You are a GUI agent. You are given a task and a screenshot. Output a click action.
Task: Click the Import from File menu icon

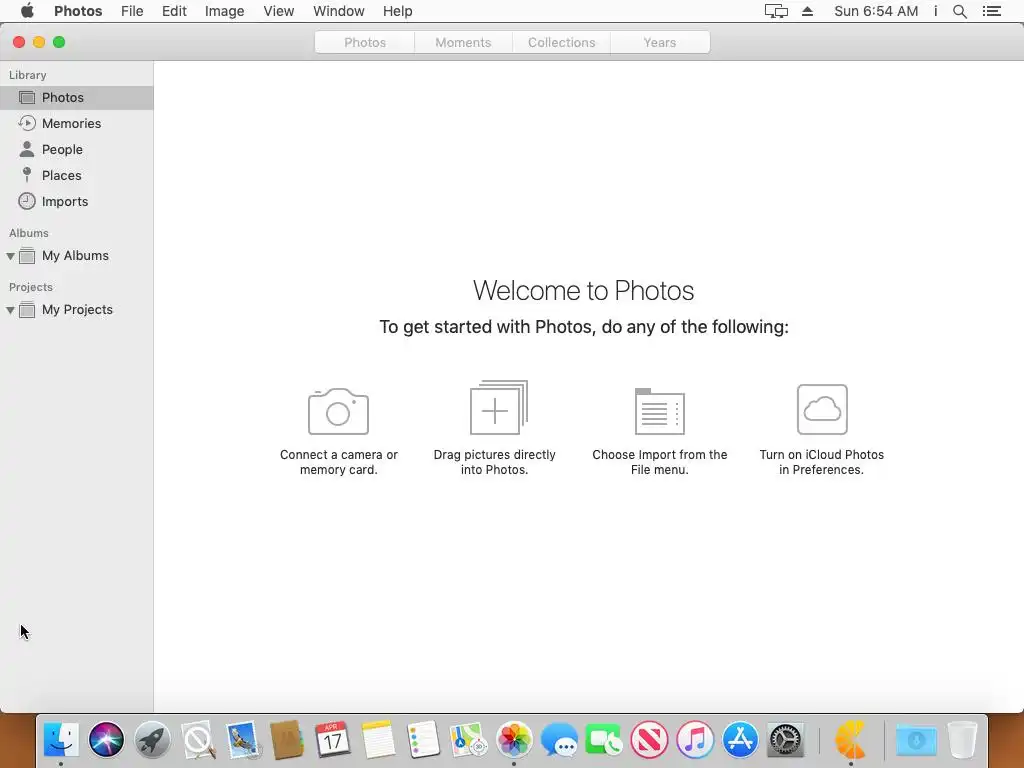click(660, 411)
